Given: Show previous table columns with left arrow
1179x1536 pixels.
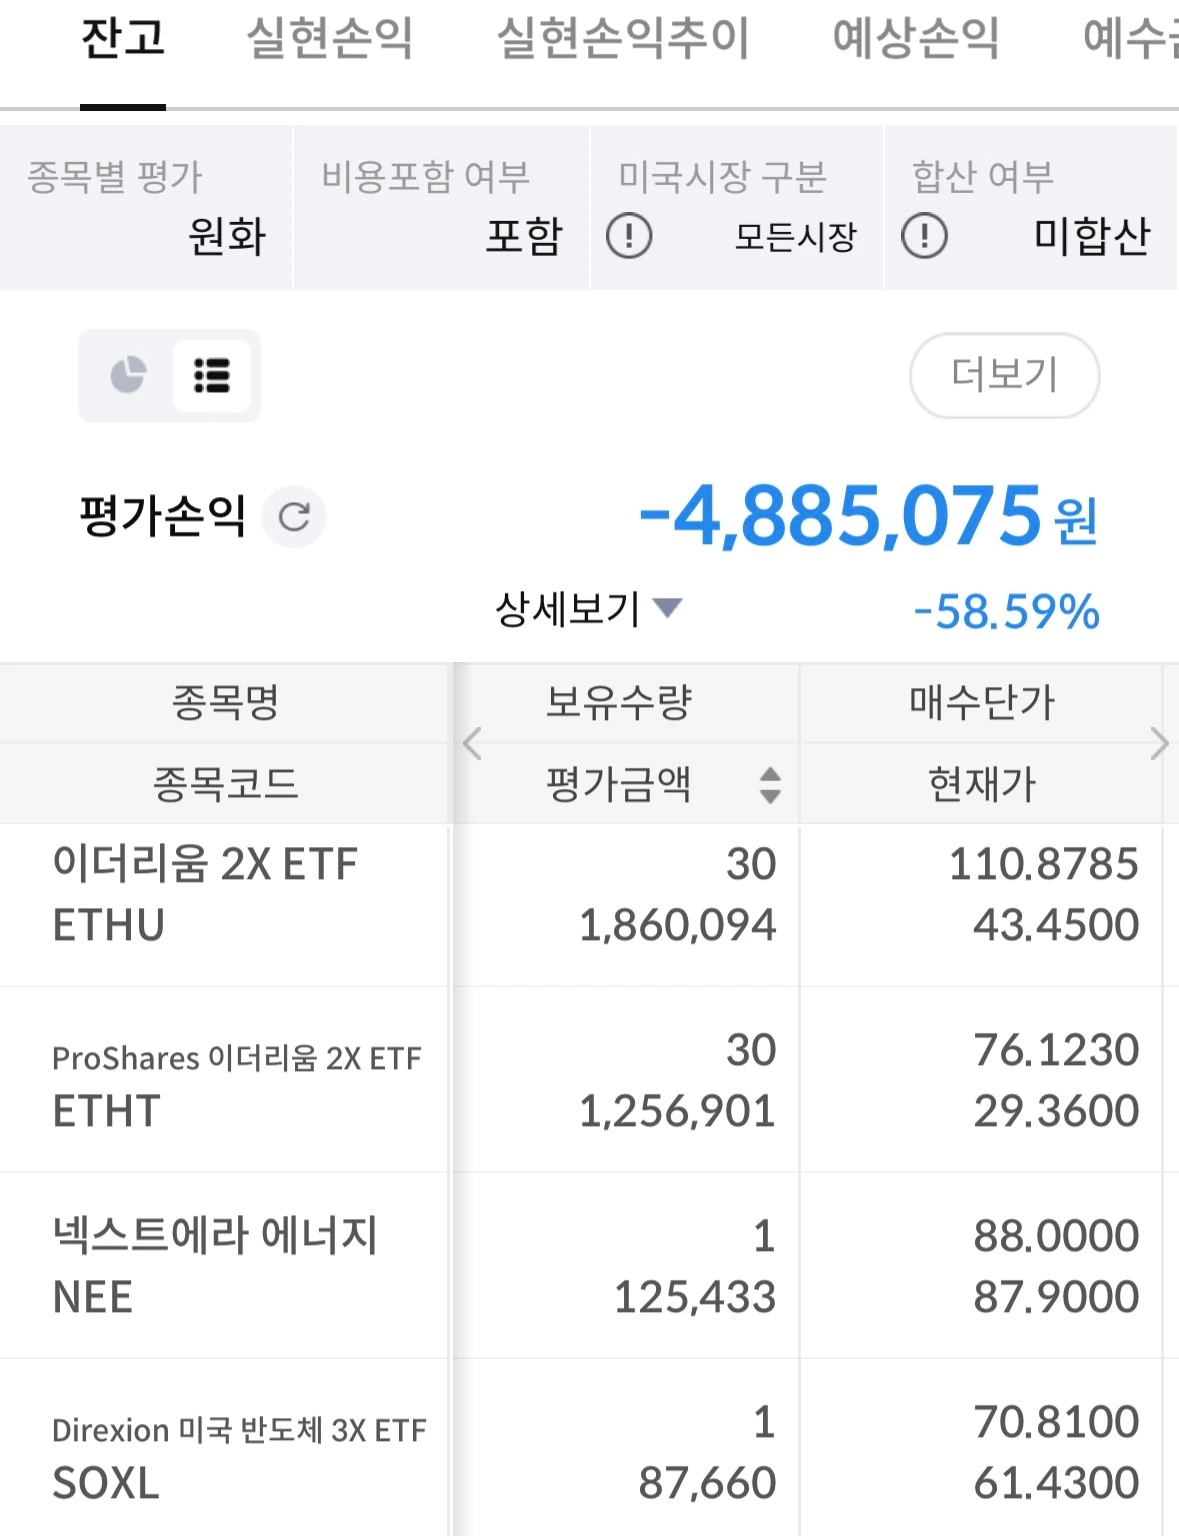Looking at the screenshot, I should pos(473,744).
